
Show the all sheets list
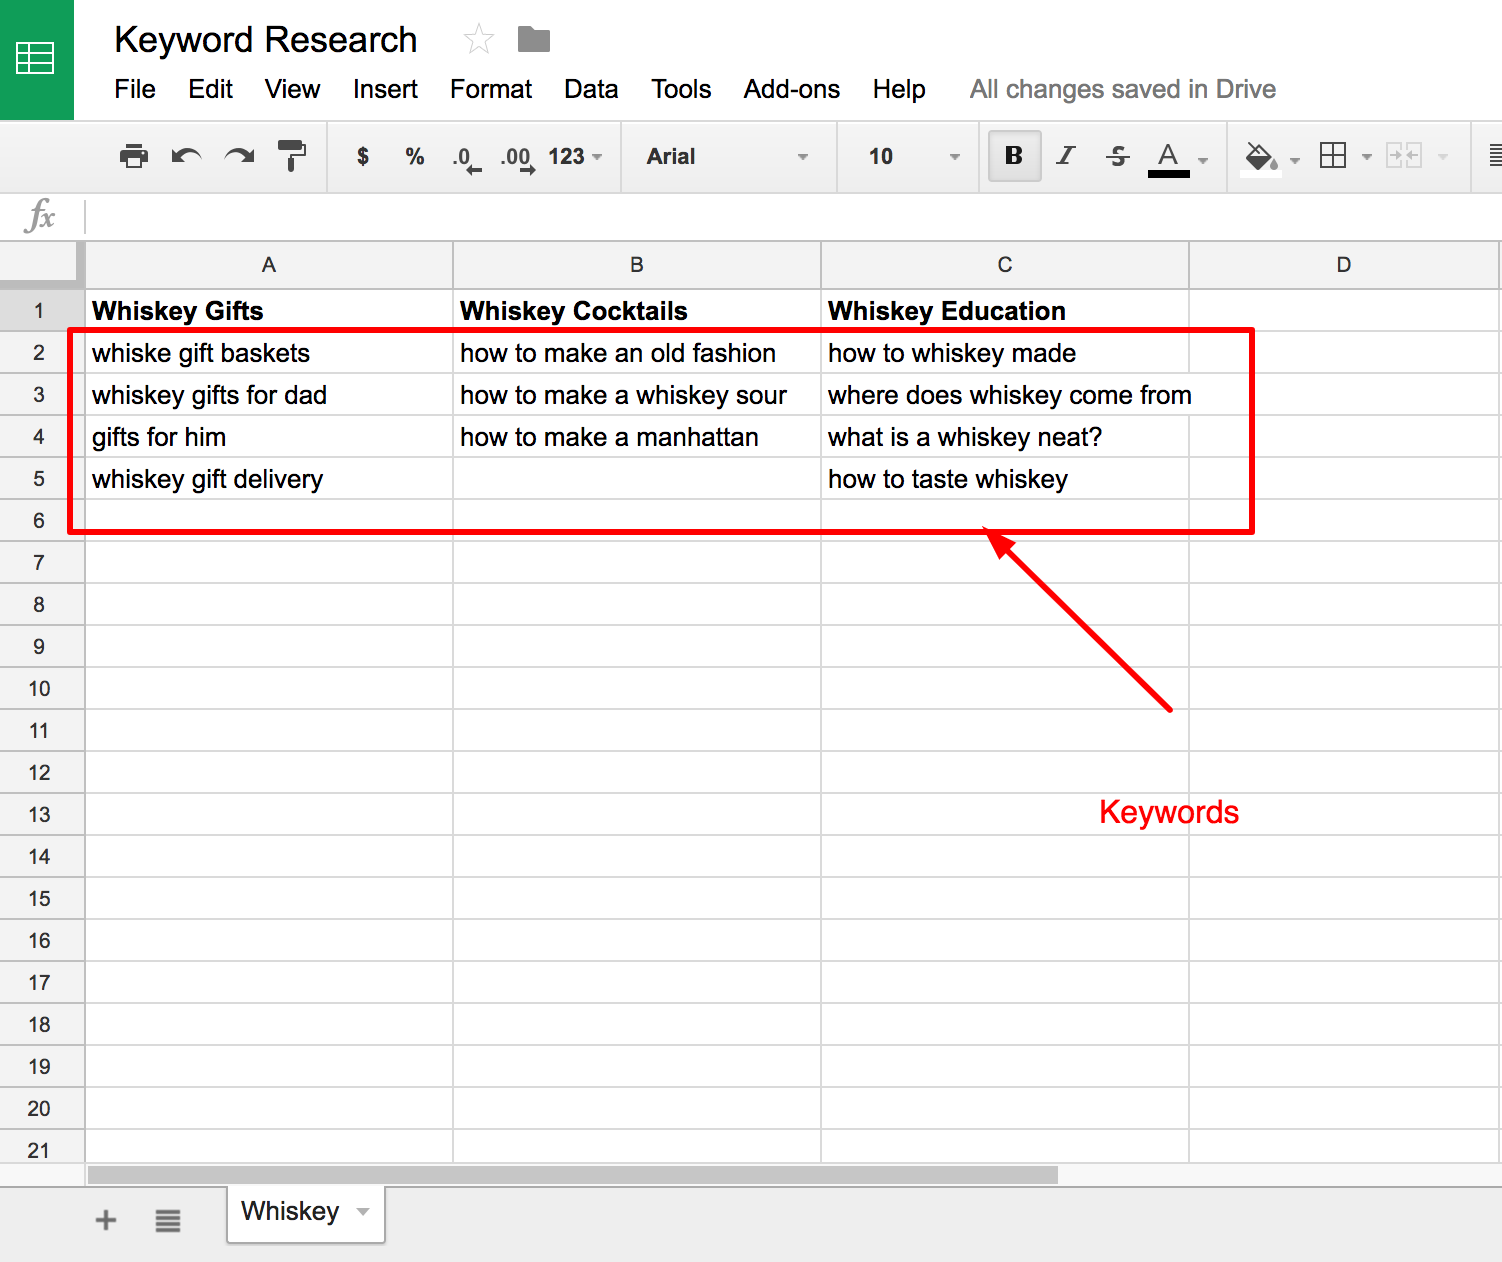coord(168,1220)
